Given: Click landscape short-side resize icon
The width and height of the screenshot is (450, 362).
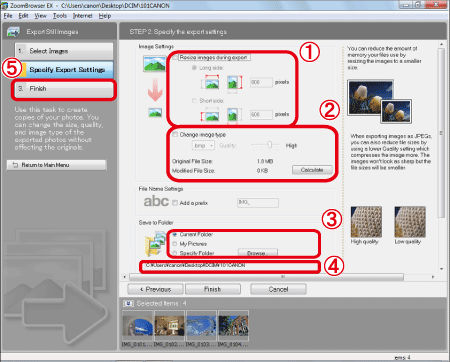Looking at the screenshot, I should [211, 115].
